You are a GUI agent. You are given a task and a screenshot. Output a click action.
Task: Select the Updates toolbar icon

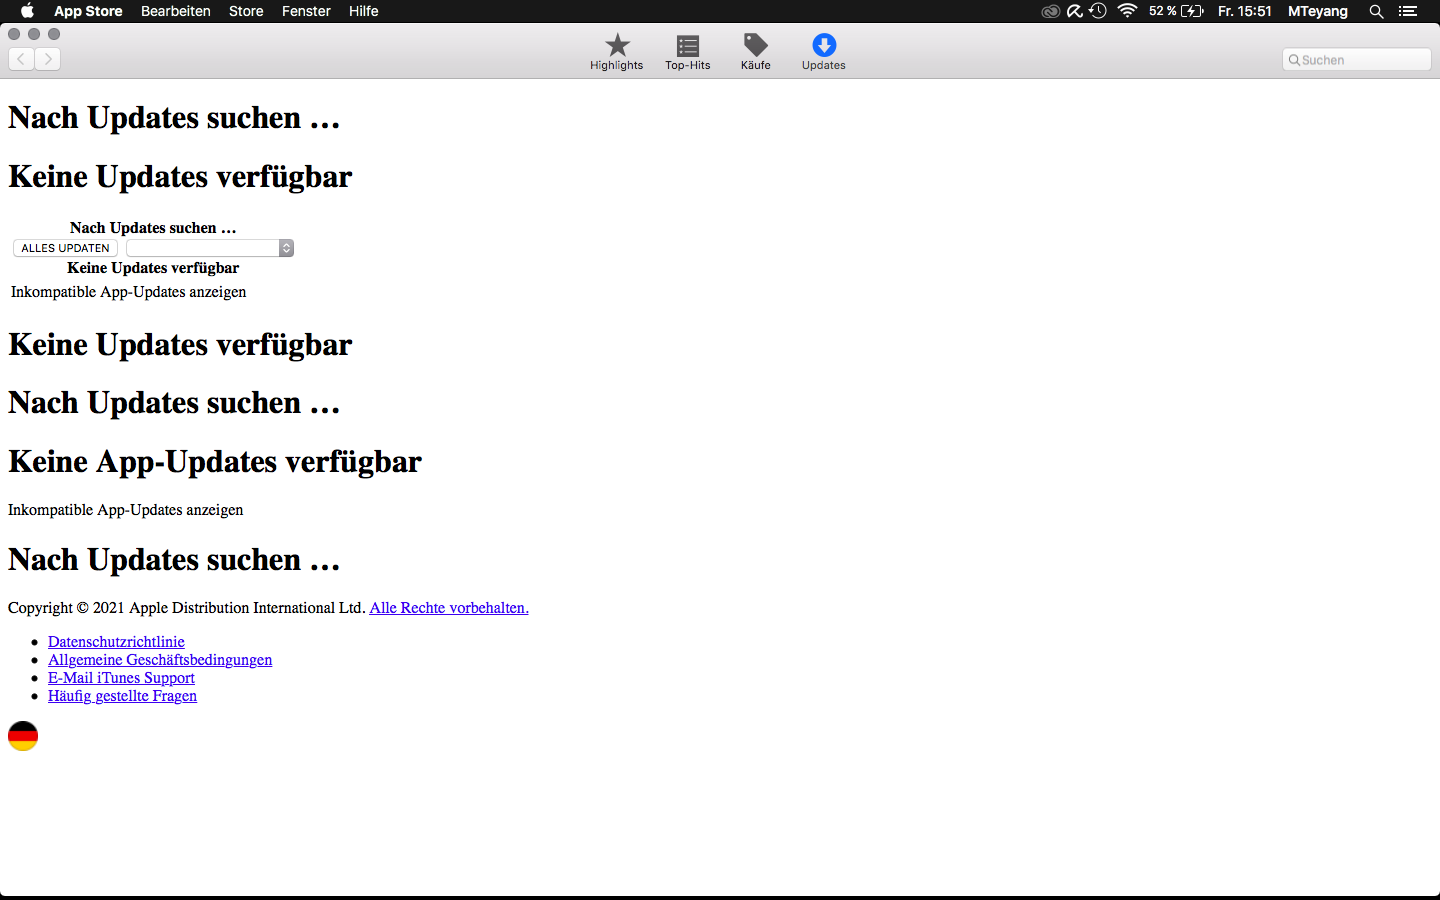click(824, 52)
